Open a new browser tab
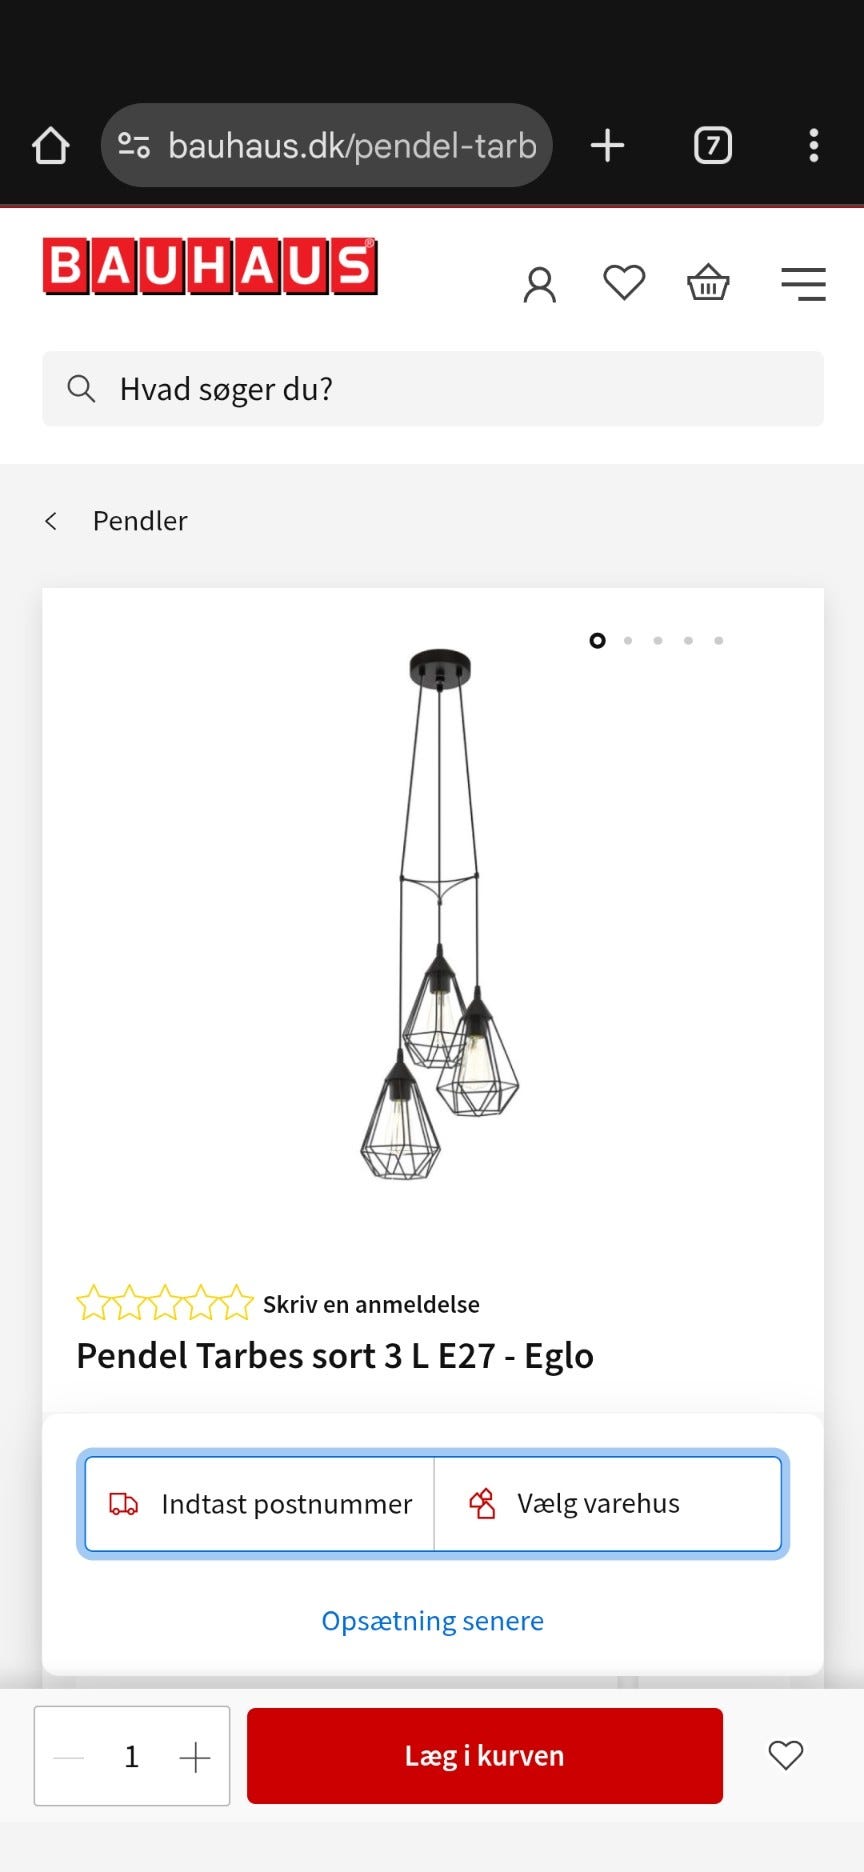 point(607,146)
